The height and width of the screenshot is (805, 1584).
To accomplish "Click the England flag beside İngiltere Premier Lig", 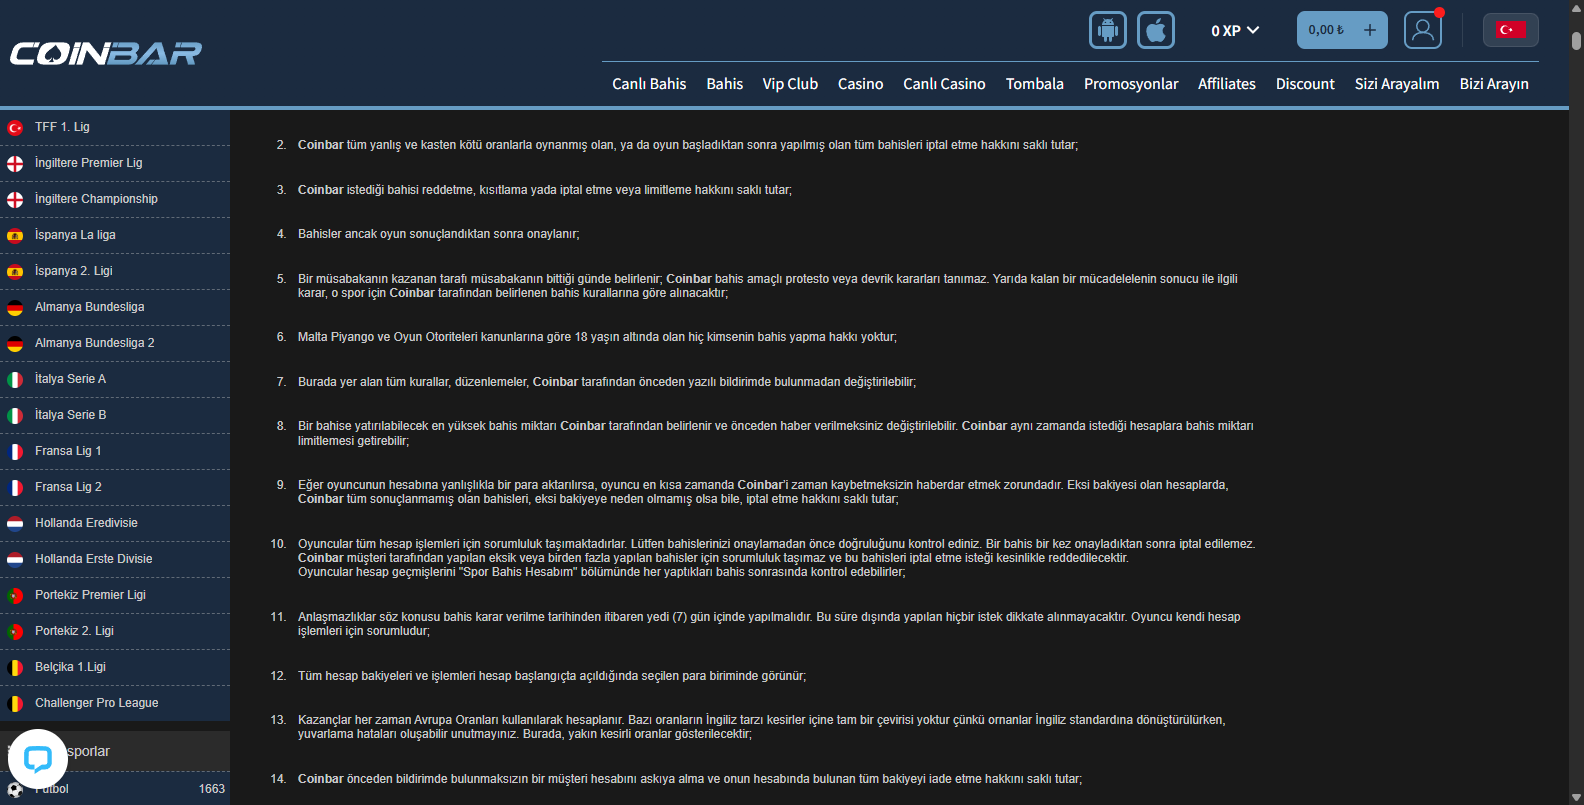I will tap(15, 164).
